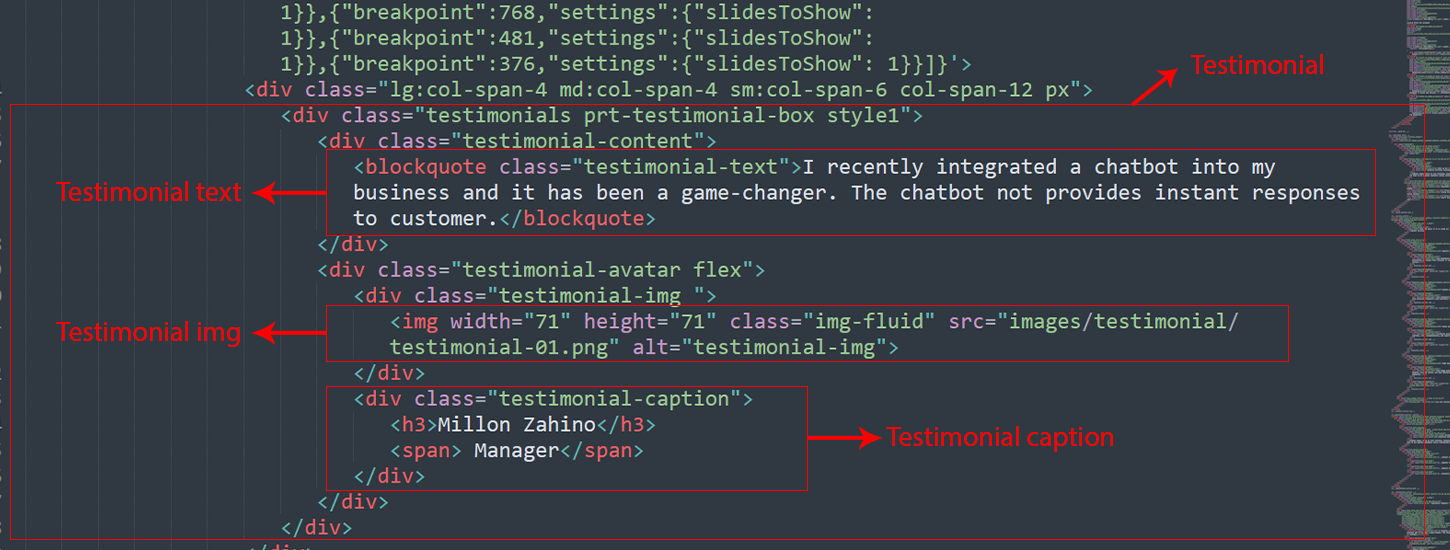This screenshot has width=1450, height=550.
Task: Click the word Manager inside the span
Action: point(516,451)
